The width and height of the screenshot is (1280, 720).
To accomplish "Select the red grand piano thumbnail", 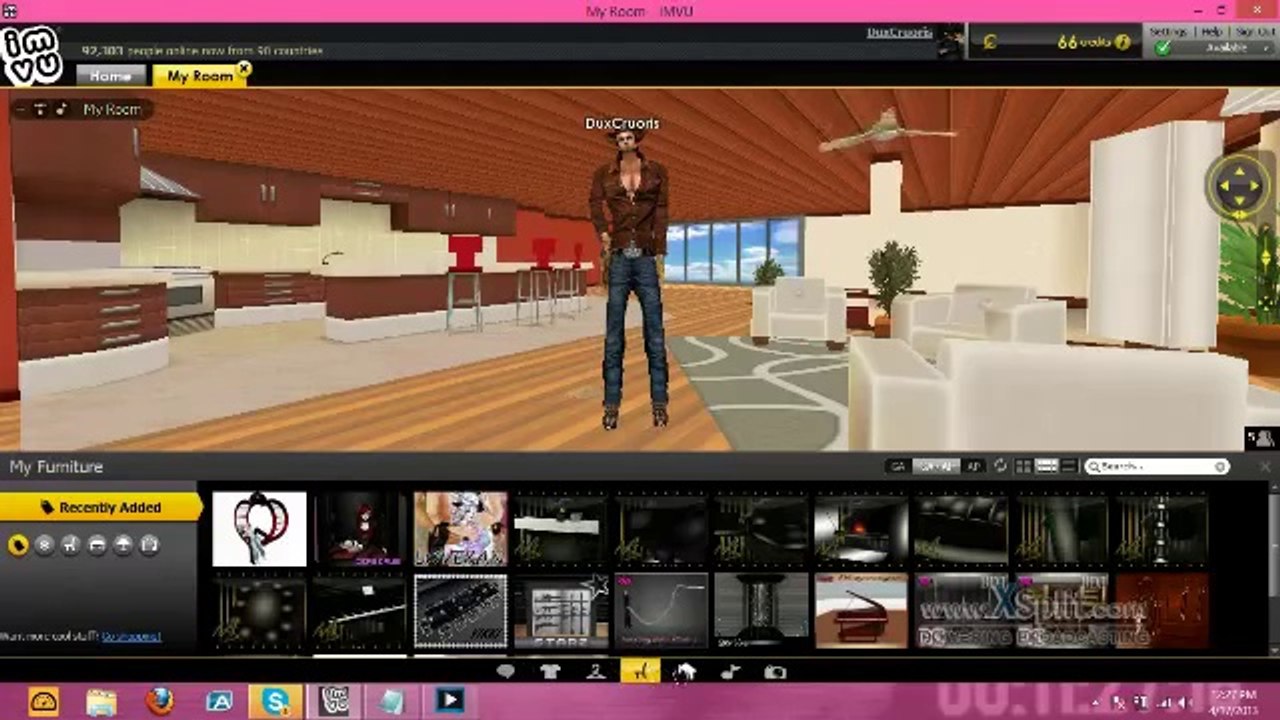I will pyautogui.click(x=861, y=610).
